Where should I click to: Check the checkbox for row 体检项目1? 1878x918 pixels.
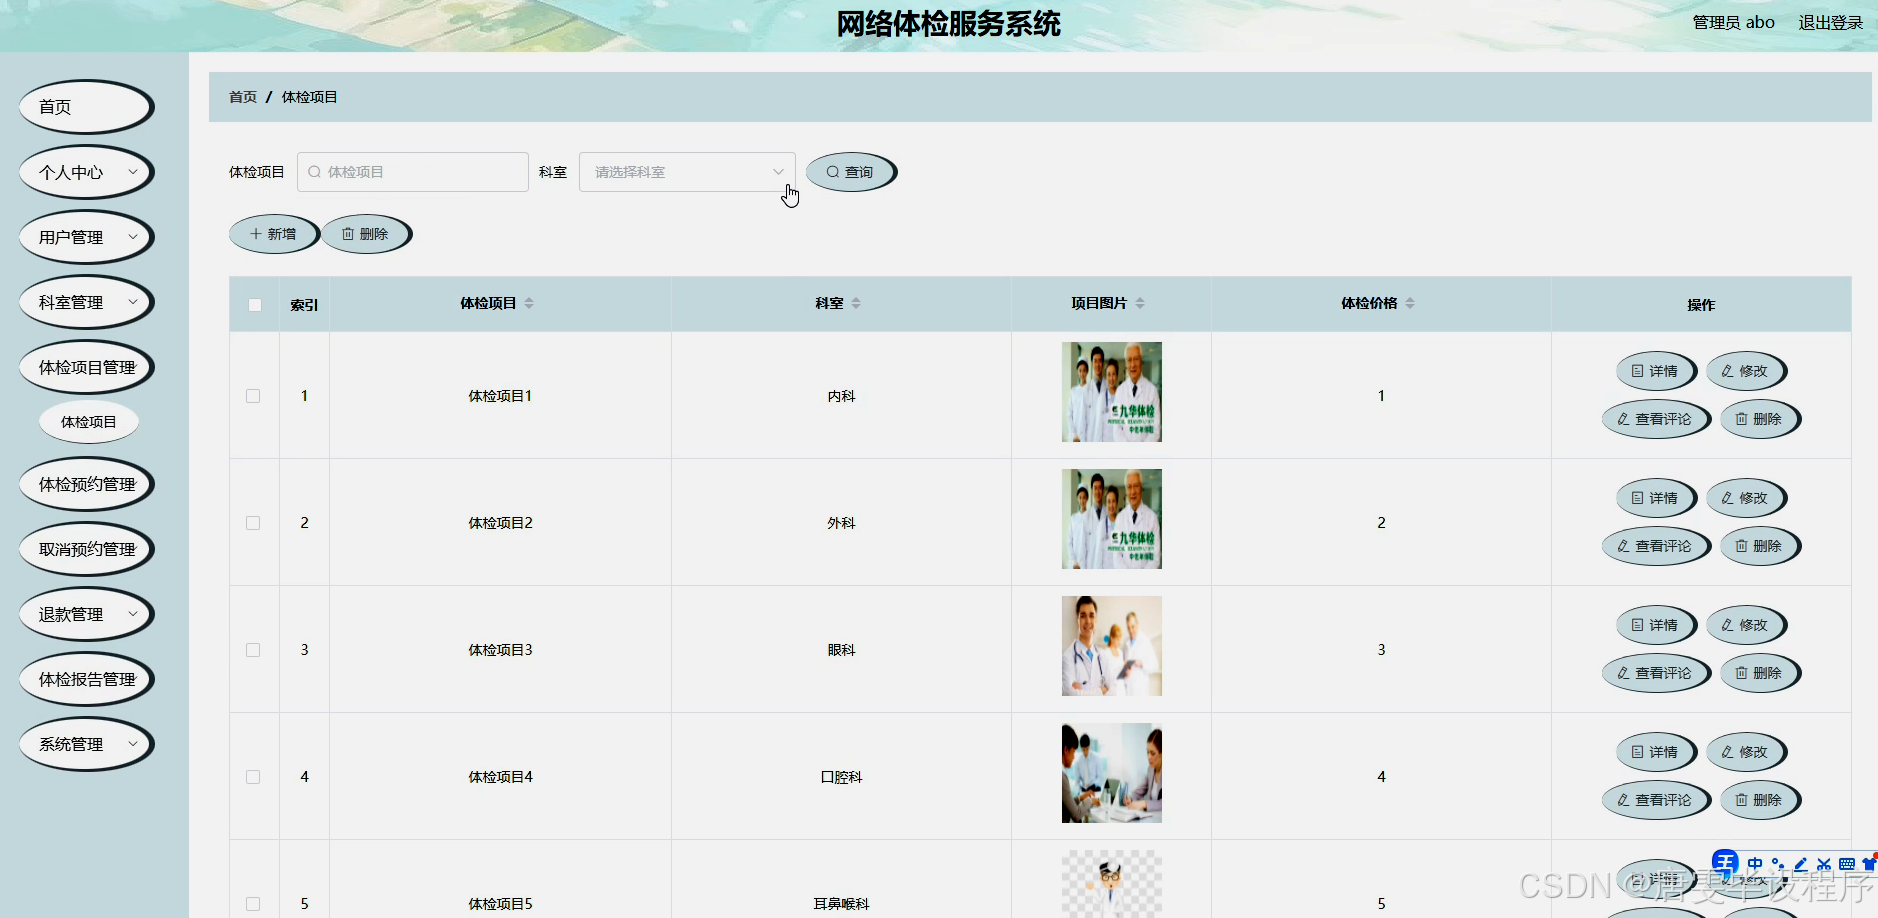coord(253,396)
